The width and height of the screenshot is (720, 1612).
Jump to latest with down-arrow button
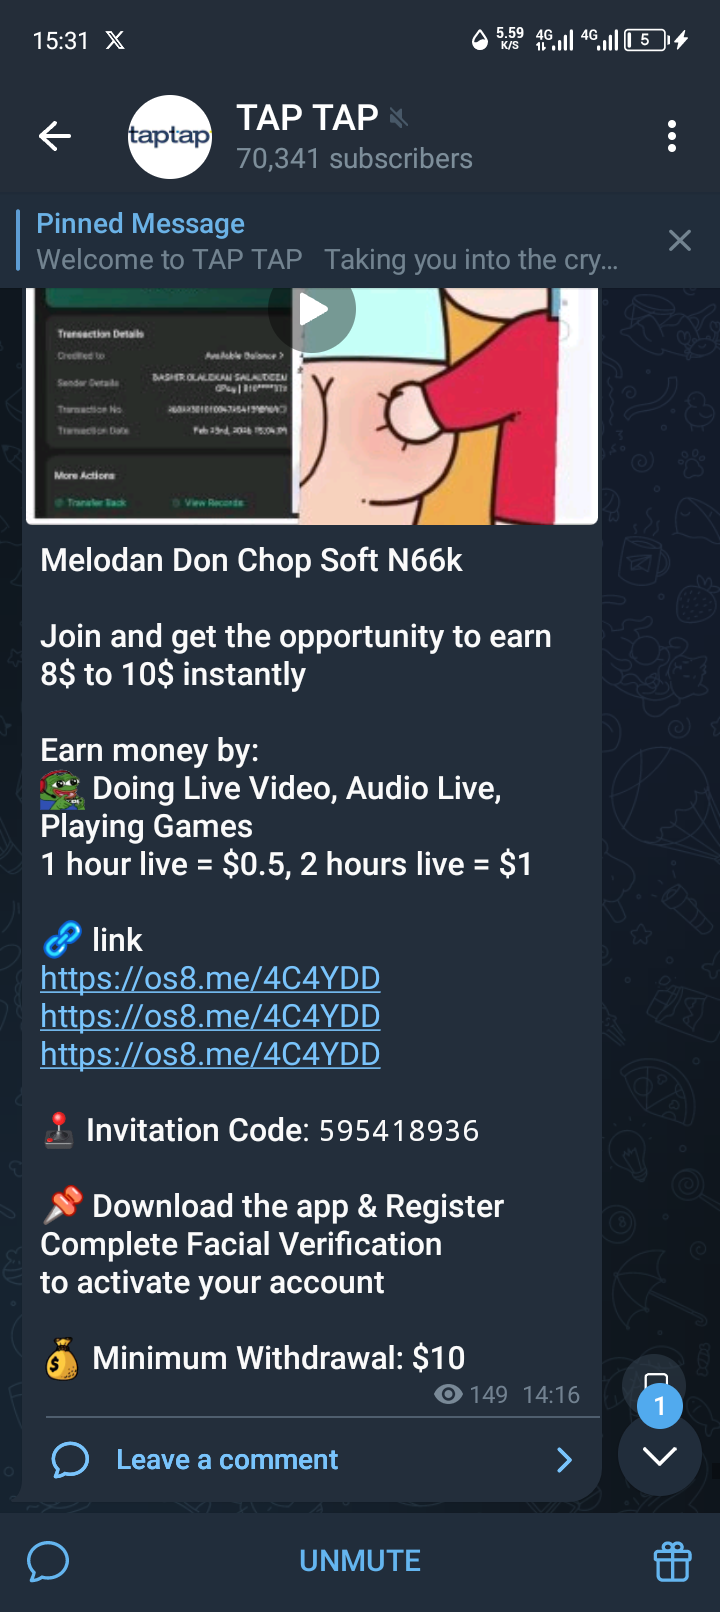click(x=659, y=1455)
